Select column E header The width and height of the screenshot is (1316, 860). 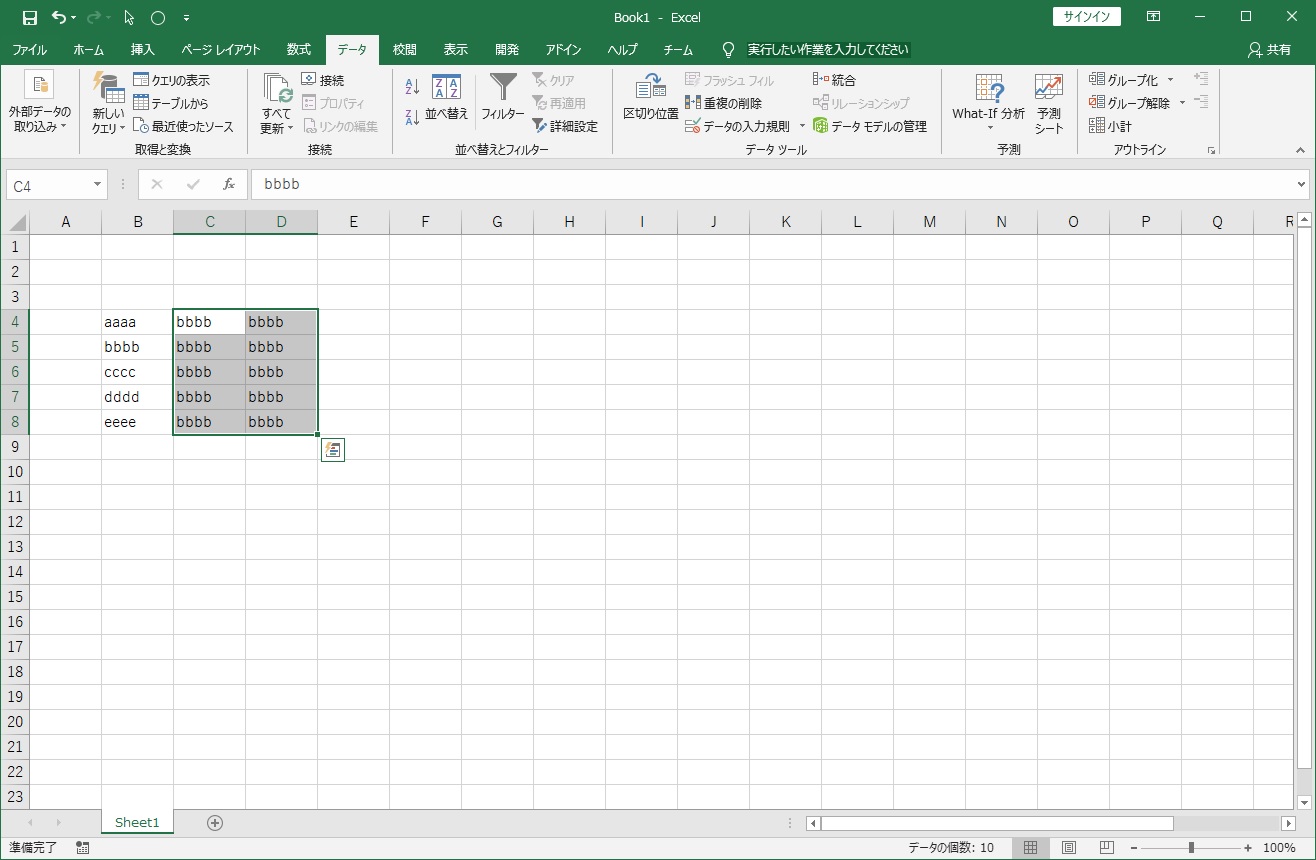[354, 222]
